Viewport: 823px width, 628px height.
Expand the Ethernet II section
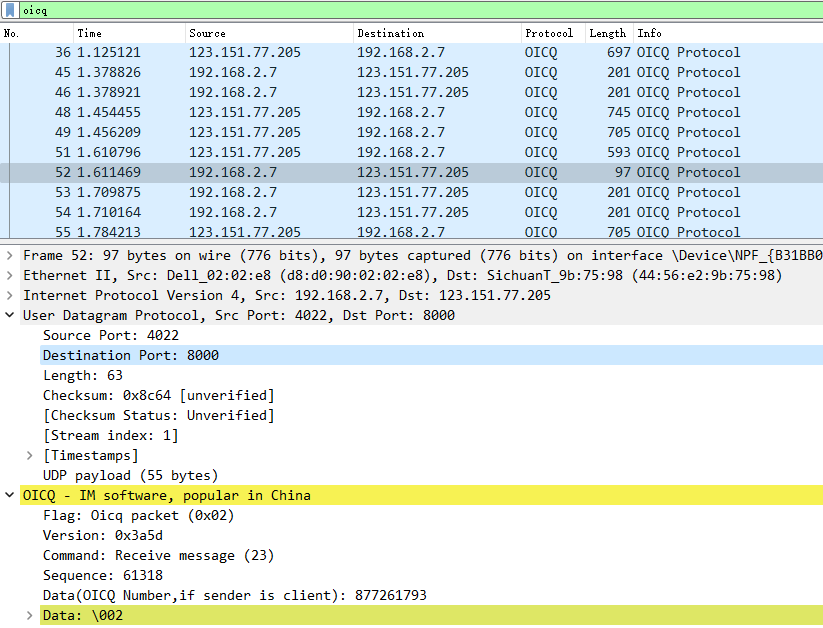coord(10,275)
